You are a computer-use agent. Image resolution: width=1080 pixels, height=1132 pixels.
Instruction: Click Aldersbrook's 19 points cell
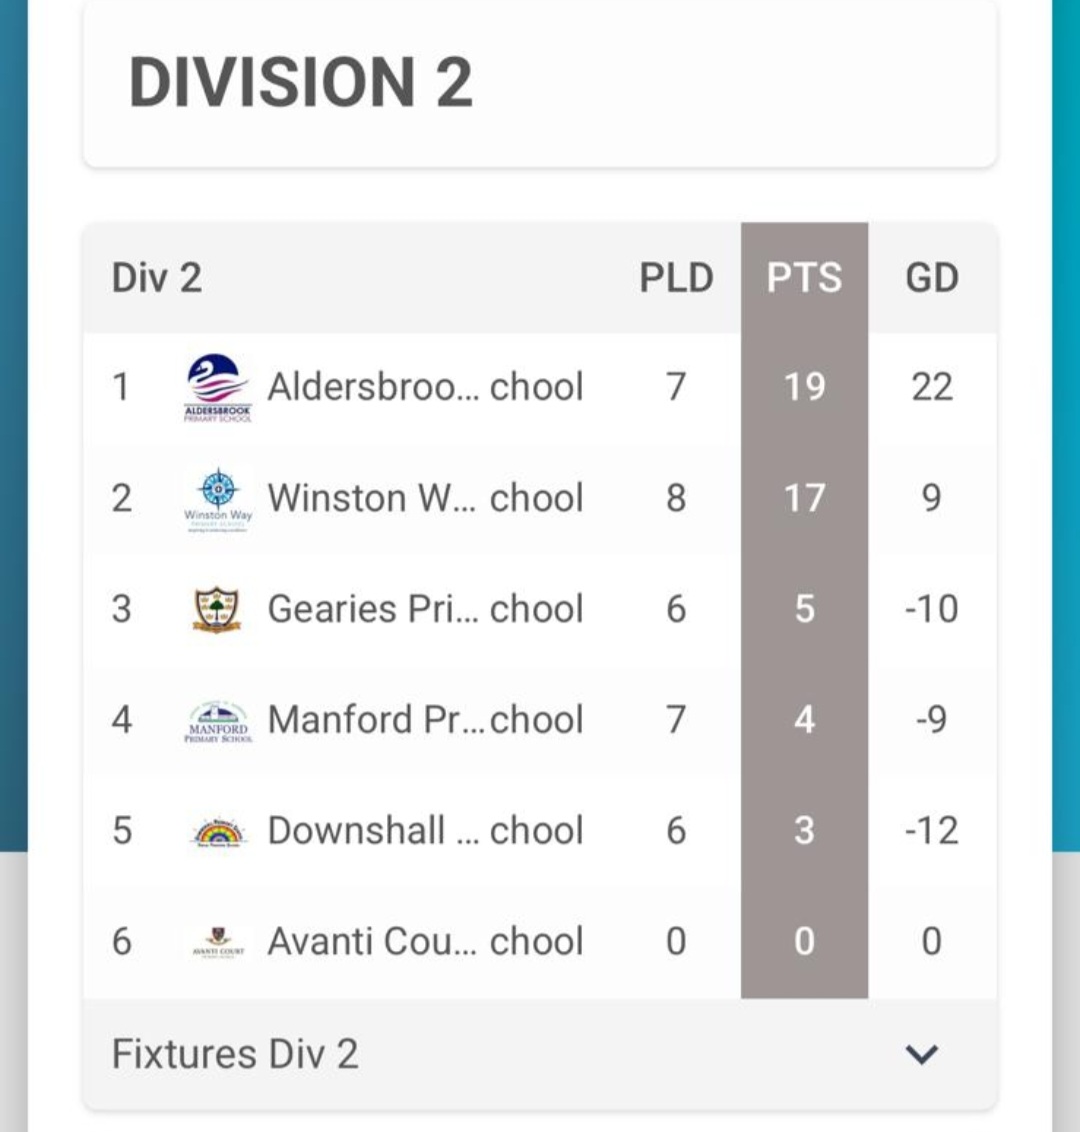point(804,387)
